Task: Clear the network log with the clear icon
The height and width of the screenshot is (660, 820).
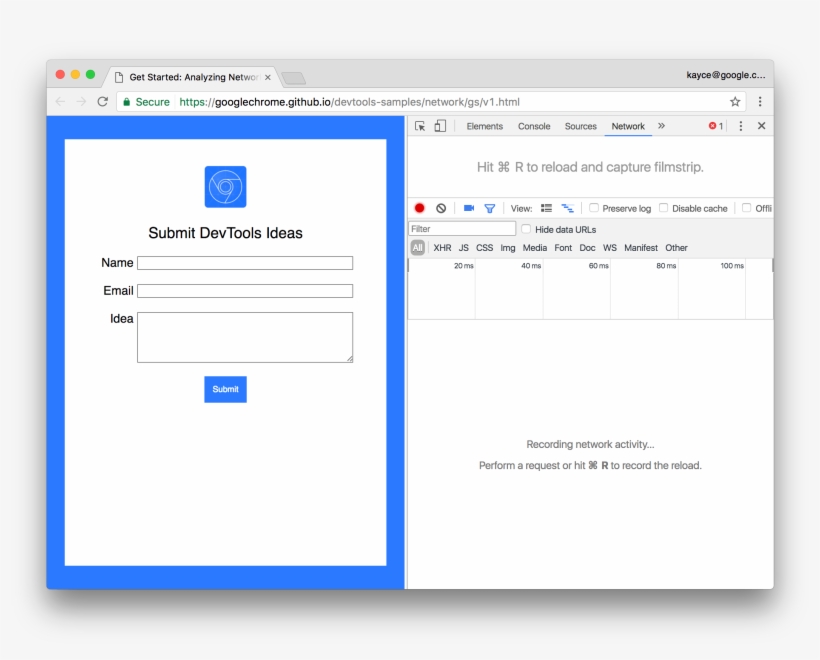Action: tap(441, 208)
